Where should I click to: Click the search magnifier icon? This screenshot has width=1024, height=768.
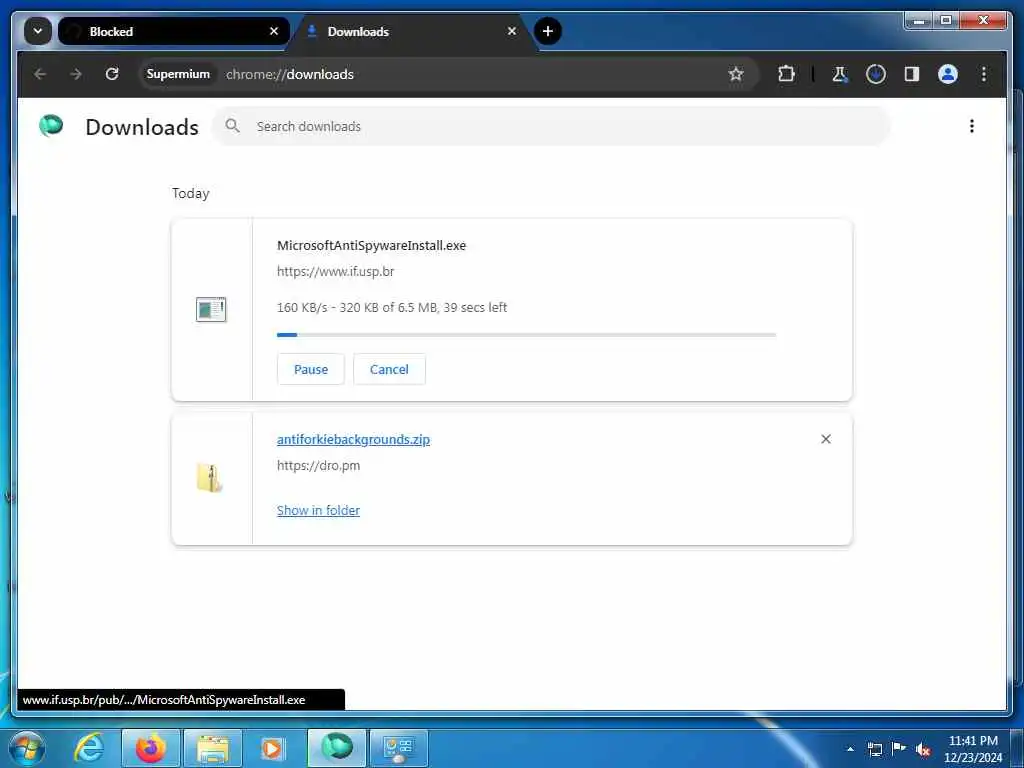[232, 126]
